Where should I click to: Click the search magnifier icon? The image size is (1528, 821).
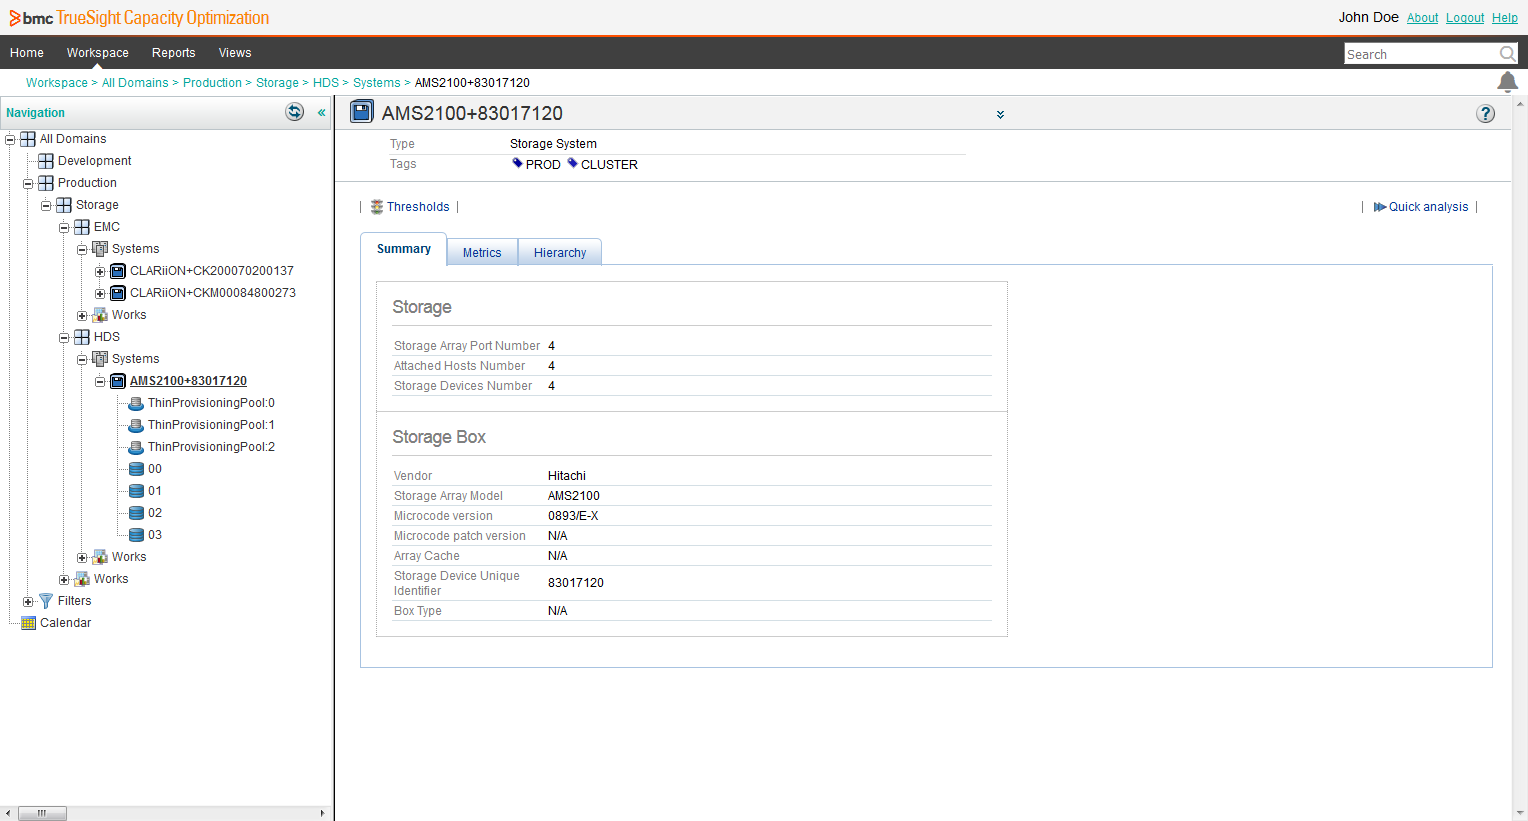(1507, 54)
